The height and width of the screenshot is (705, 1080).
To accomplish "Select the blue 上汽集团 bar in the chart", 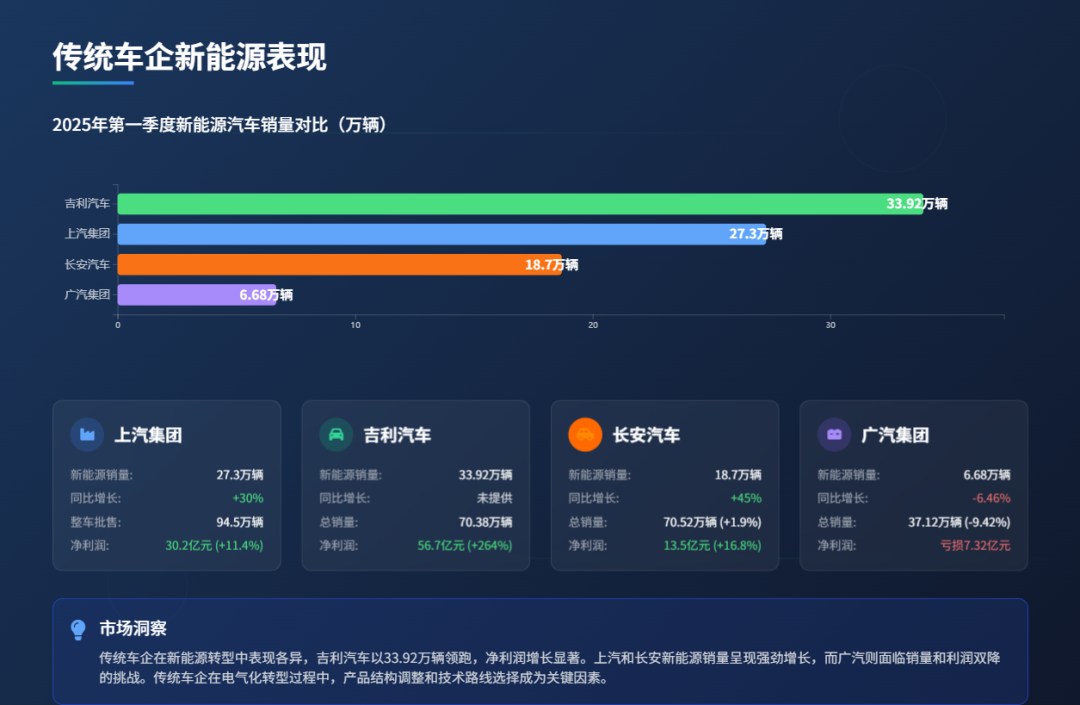I will click(x=442, y=234).
